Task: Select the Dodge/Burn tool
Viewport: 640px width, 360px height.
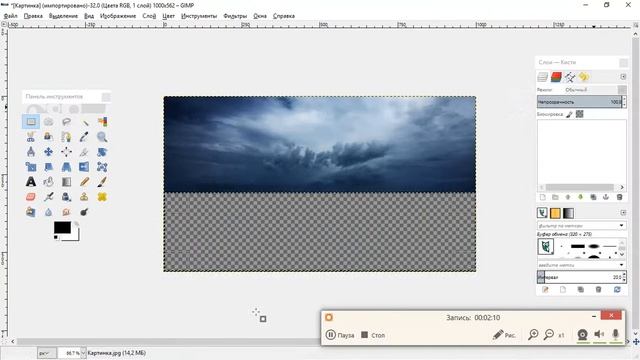Action: (84, 212)
